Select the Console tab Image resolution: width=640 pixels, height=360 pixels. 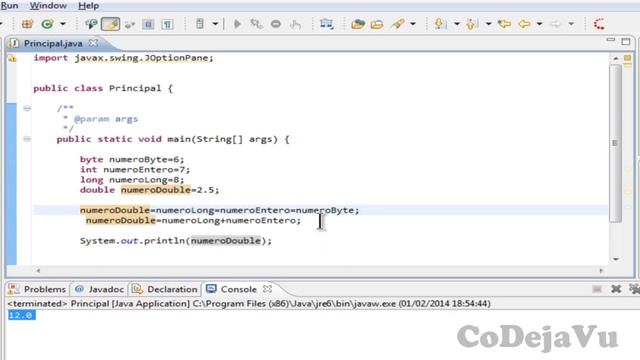pos(232,289)
